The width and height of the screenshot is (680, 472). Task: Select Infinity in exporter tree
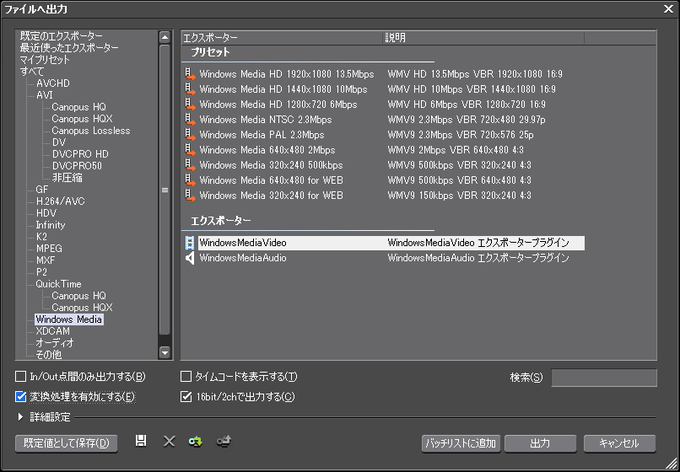(x=50, y=225)
